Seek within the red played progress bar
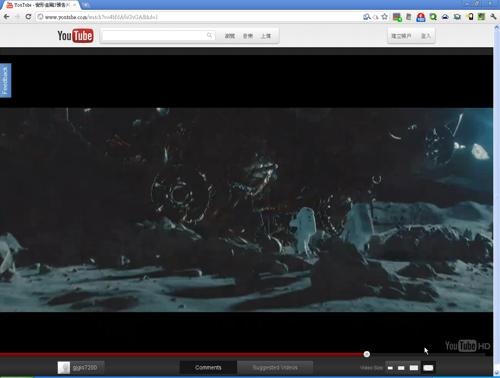500x378 pixels. tap(182, 354)
